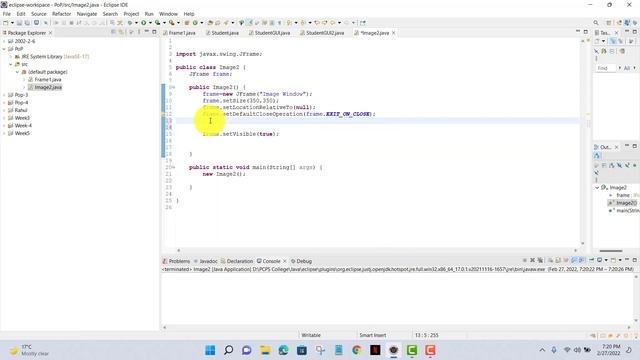Image resolution: width=640 pixels, height=360 pixels.
Task: Select Image2.java in Package Explorer
Action: pyautogui.click(x=48, y=87)
